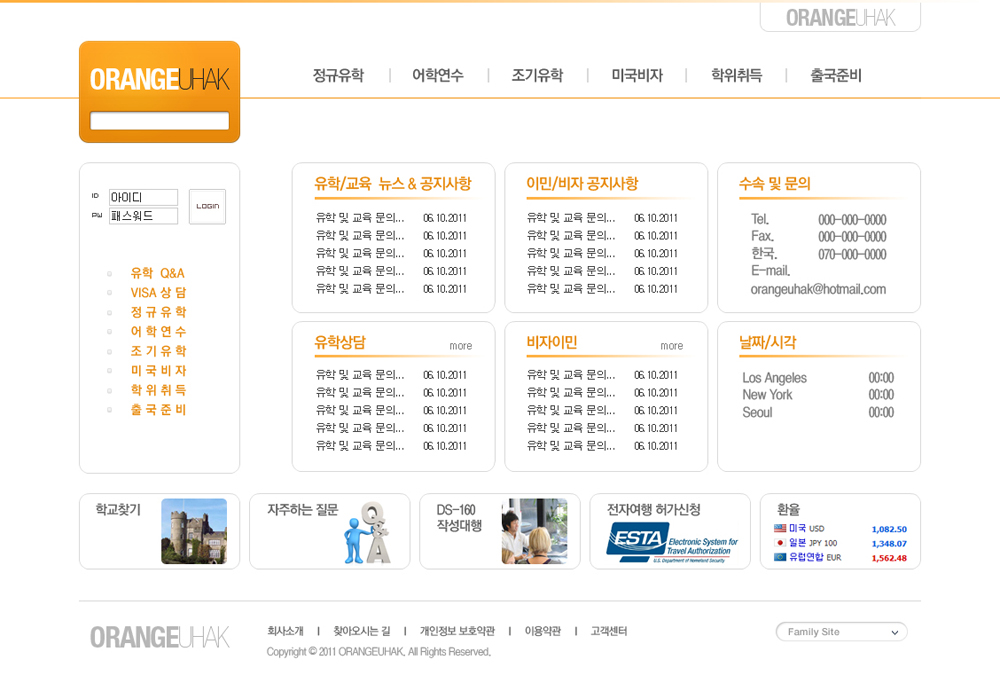Open VISA 상담 sidebar link
The image size is (1000, 691).
tap(158, 293)
